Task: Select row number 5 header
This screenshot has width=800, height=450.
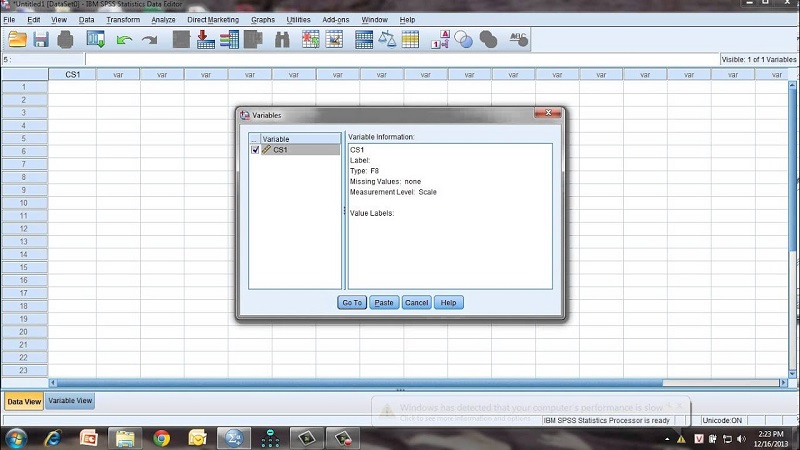Action: (24, 138)
